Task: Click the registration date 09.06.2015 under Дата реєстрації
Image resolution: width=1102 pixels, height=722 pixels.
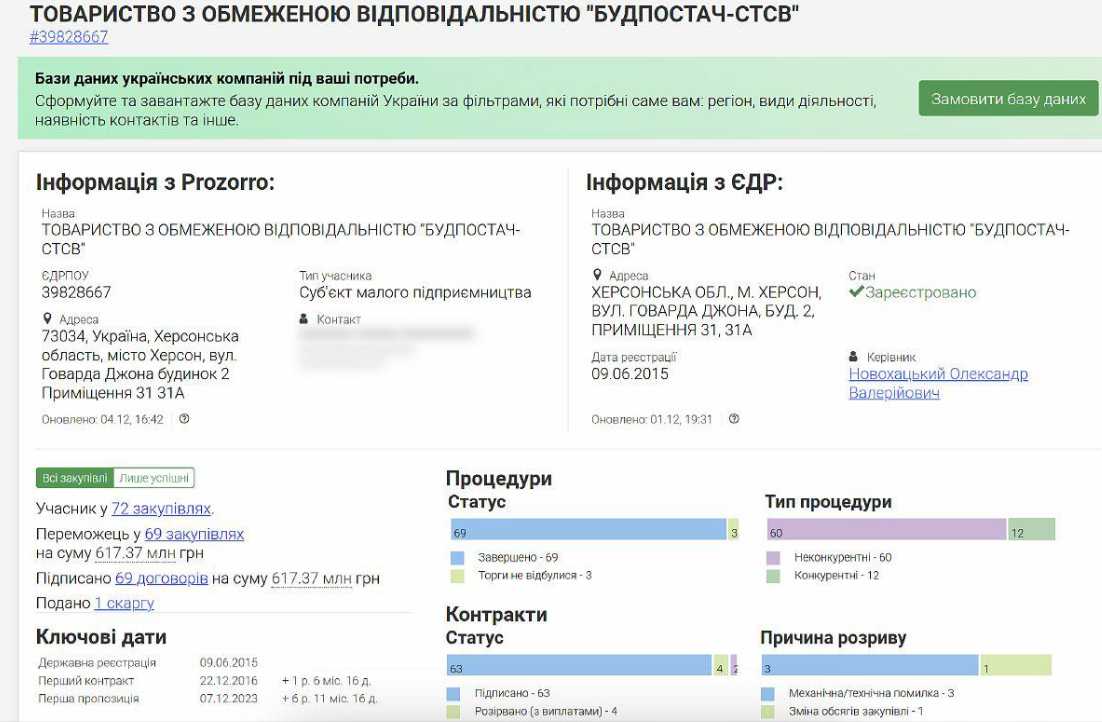Action: coord(630,374)
